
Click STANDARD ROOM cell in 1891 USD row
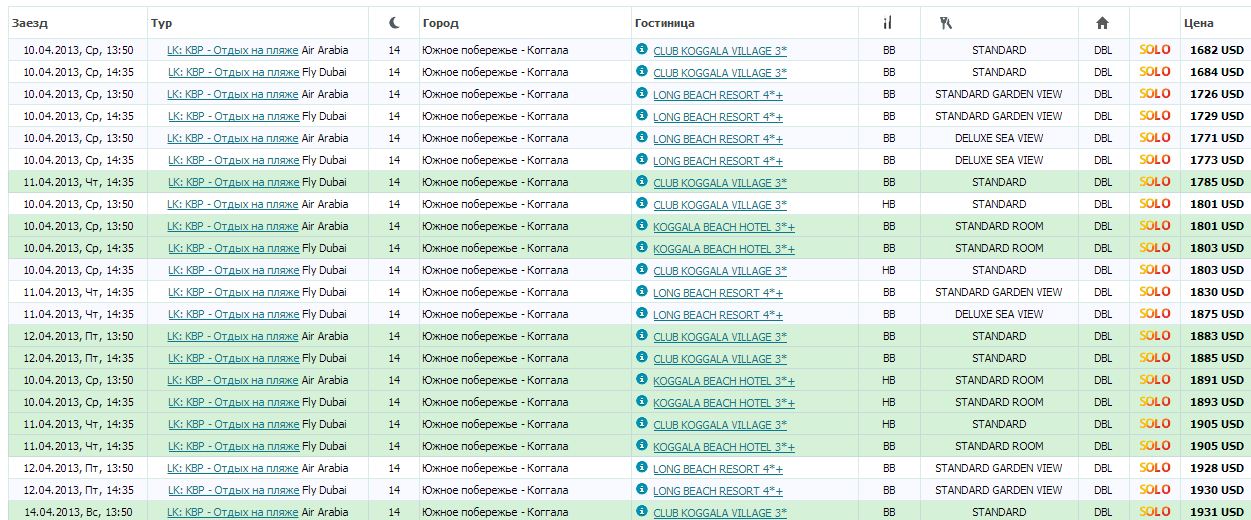point(998,380)
